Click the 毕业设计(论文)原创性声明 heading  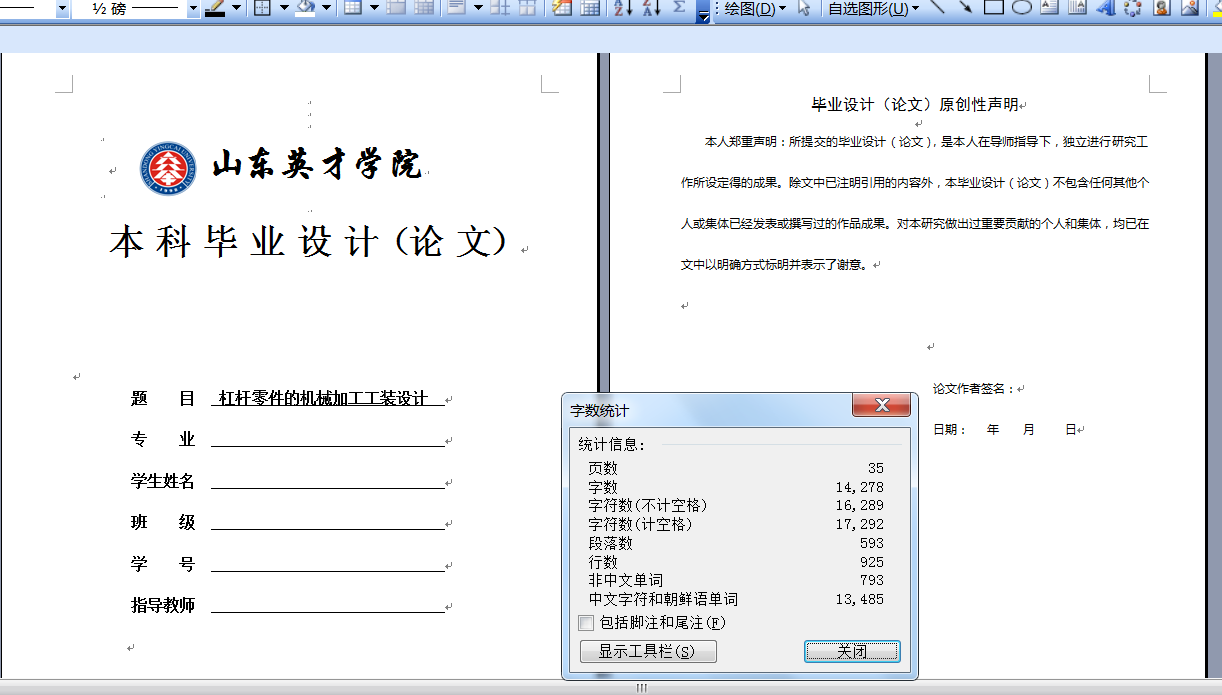coord(914,104)
